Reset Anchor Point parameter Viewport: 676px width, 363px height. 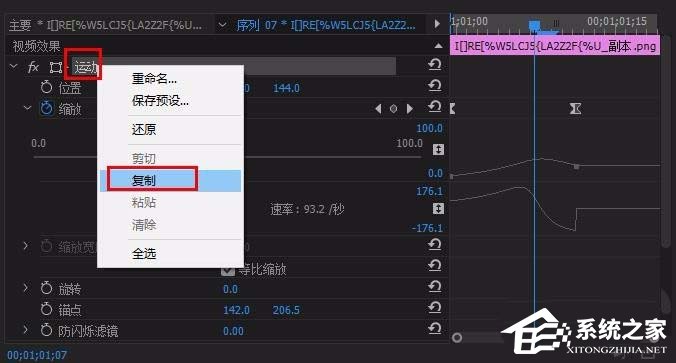(435, 307)
